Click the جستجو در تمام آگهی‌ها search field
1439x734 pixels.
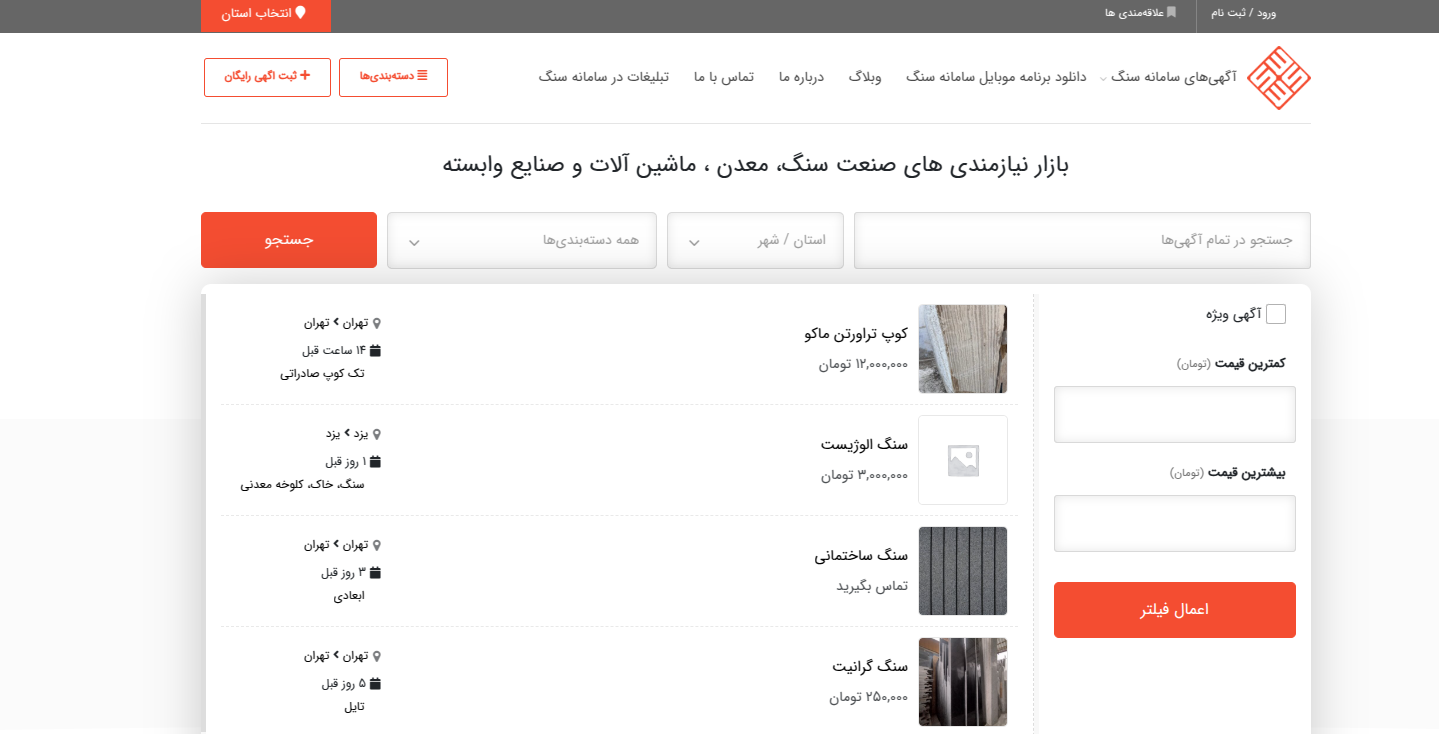coord(1081,241)
